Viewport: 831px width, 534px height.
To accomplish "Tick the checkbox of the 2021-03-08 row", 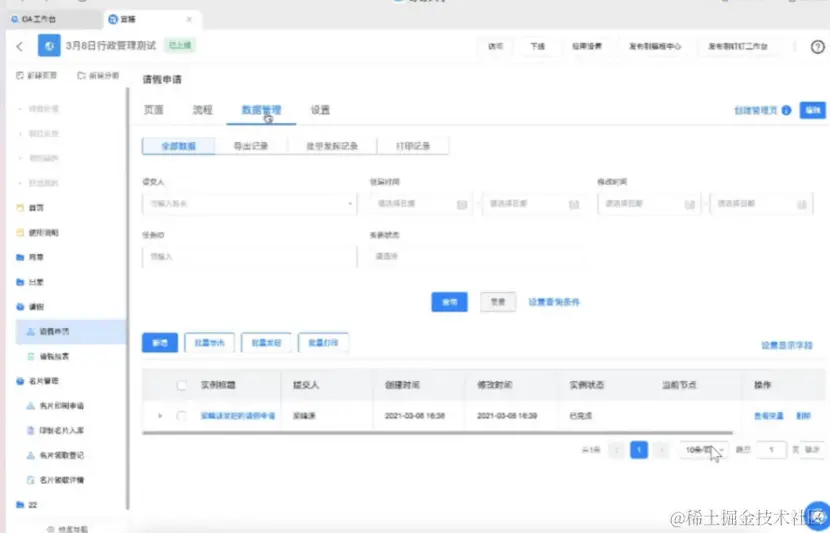I will pyautogui.click(x=181, y=416).
